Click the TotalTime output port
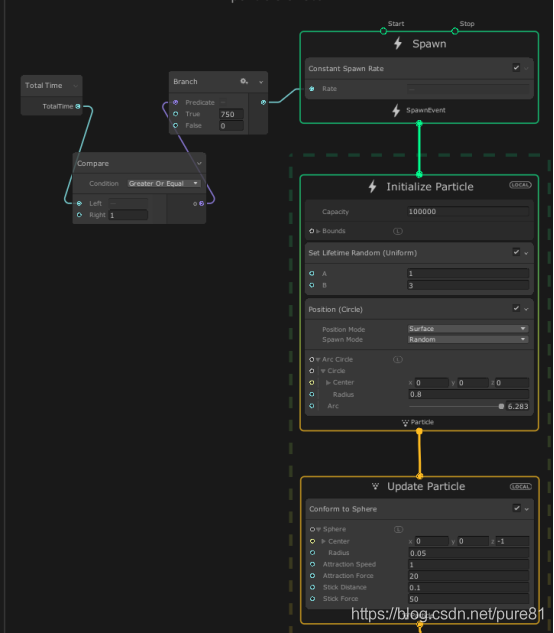The image size is (554, 633). (78, 106)
